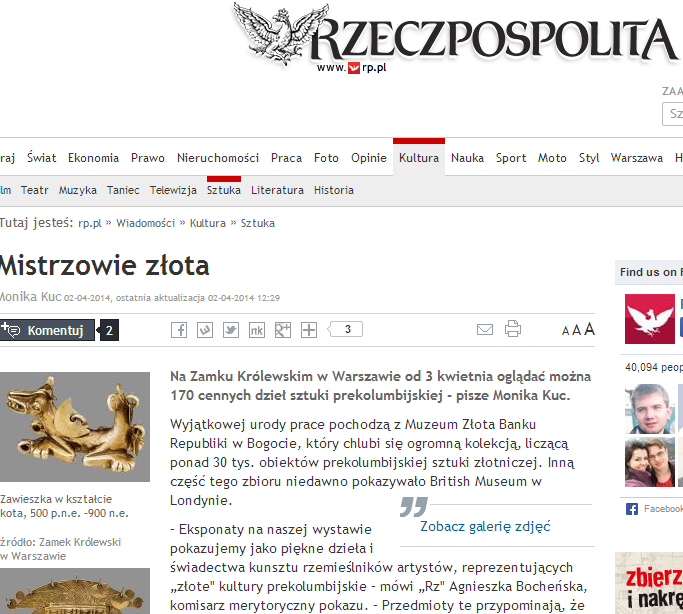Open the Prawo section
The image size is (683, 614).
pyautogui.click(x=148, y=158)
